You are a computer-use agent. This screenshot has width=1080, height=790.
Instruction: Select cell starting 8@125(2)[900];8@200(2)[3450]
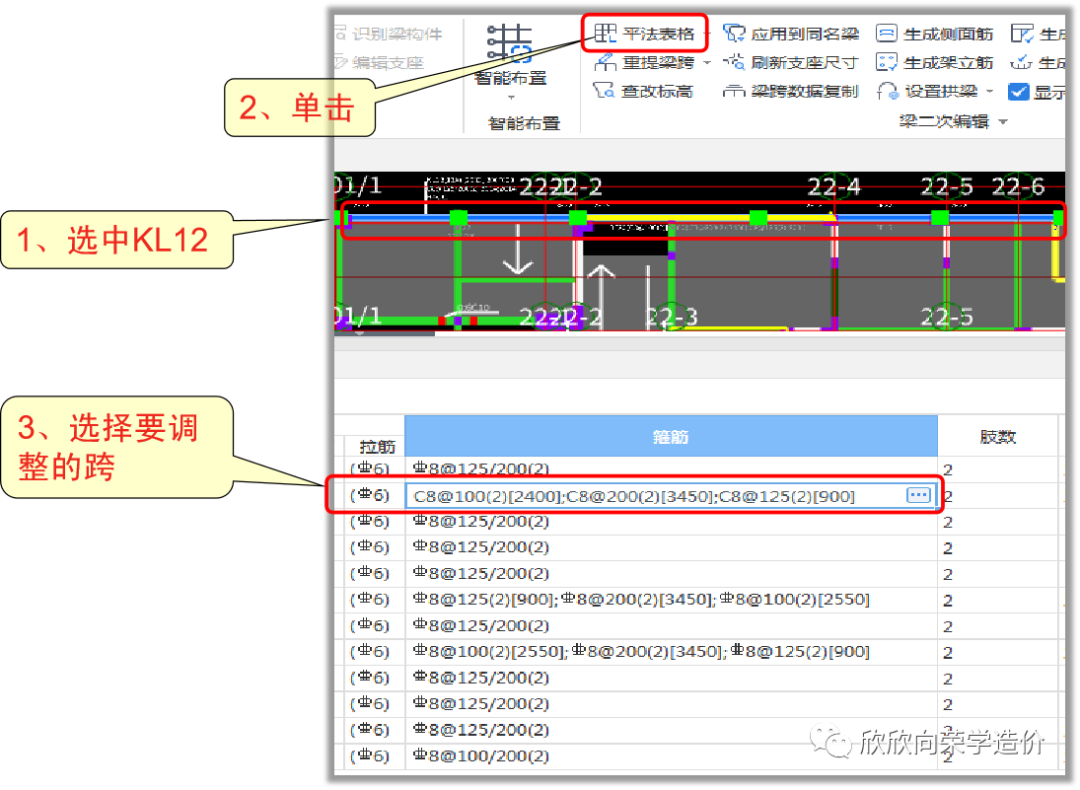671,599
